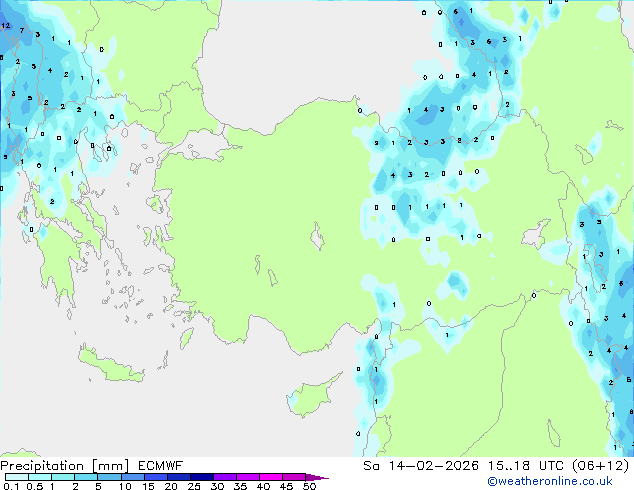634x490 pixels.
Task: Click the legend value '0.1'
Action: [x=11, y=486]
